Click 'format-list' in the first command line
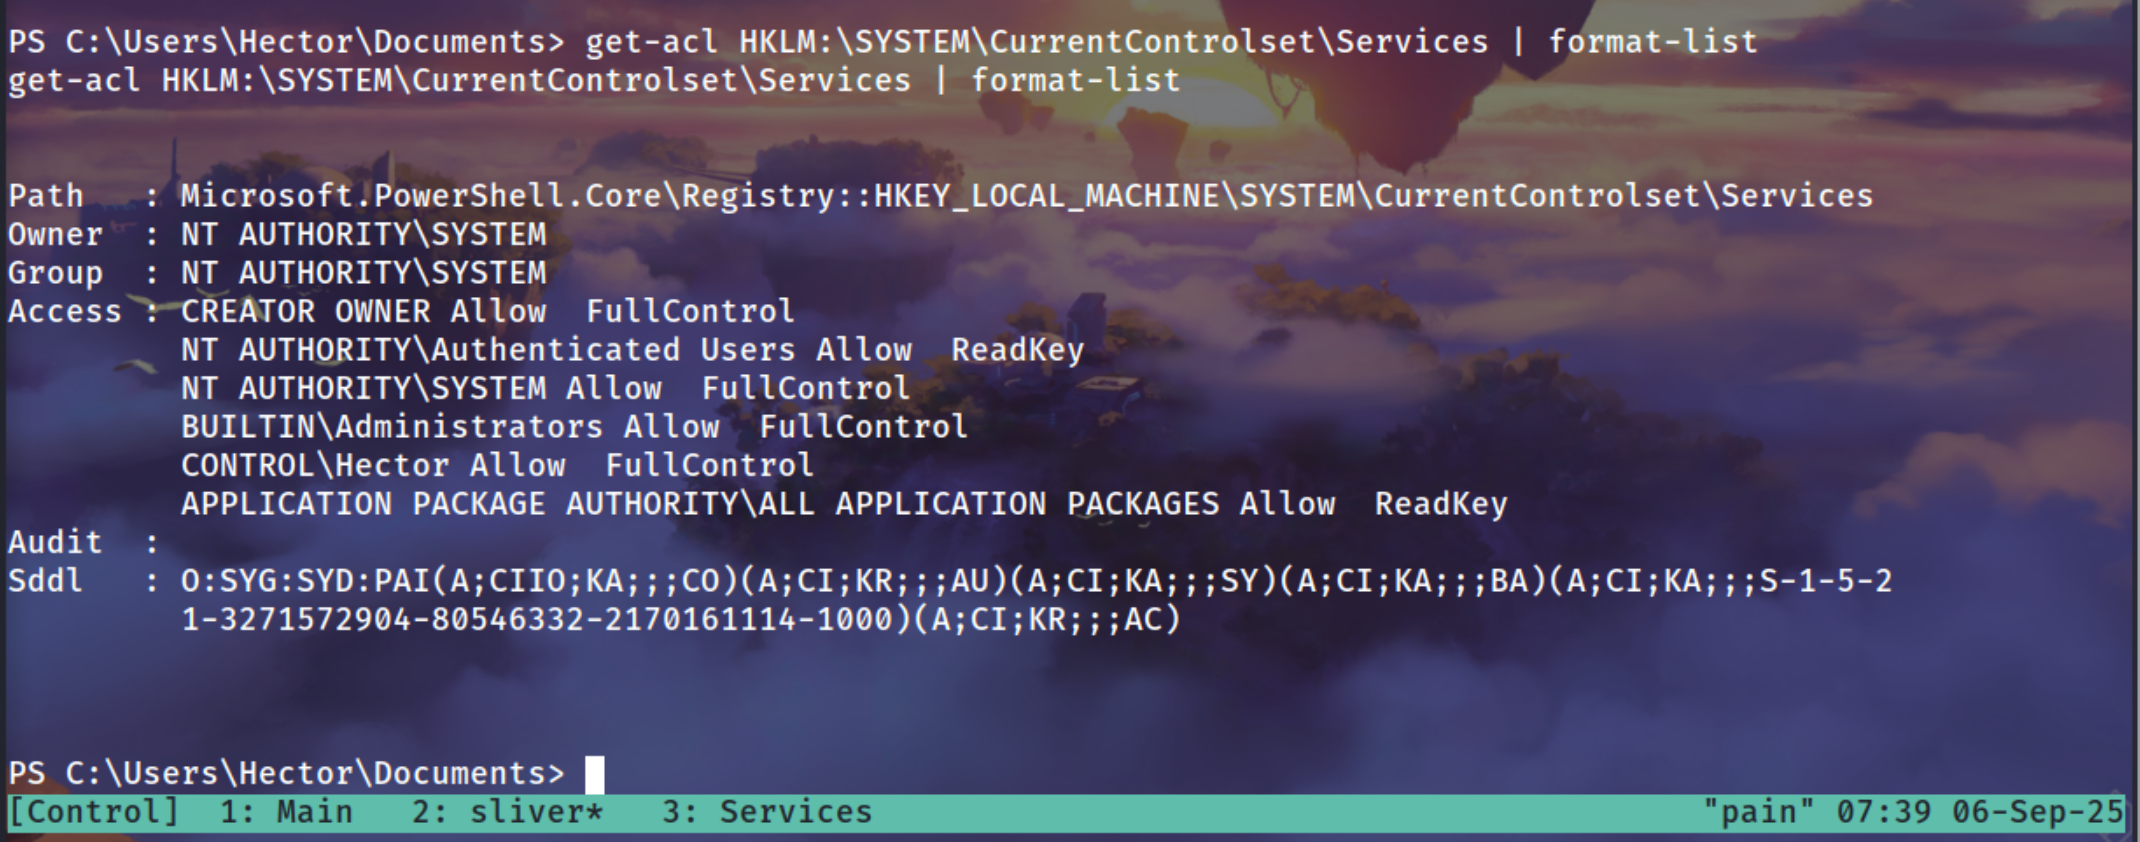The image size is (2140, 842). pyautogui.click(x=1652, y=41)
